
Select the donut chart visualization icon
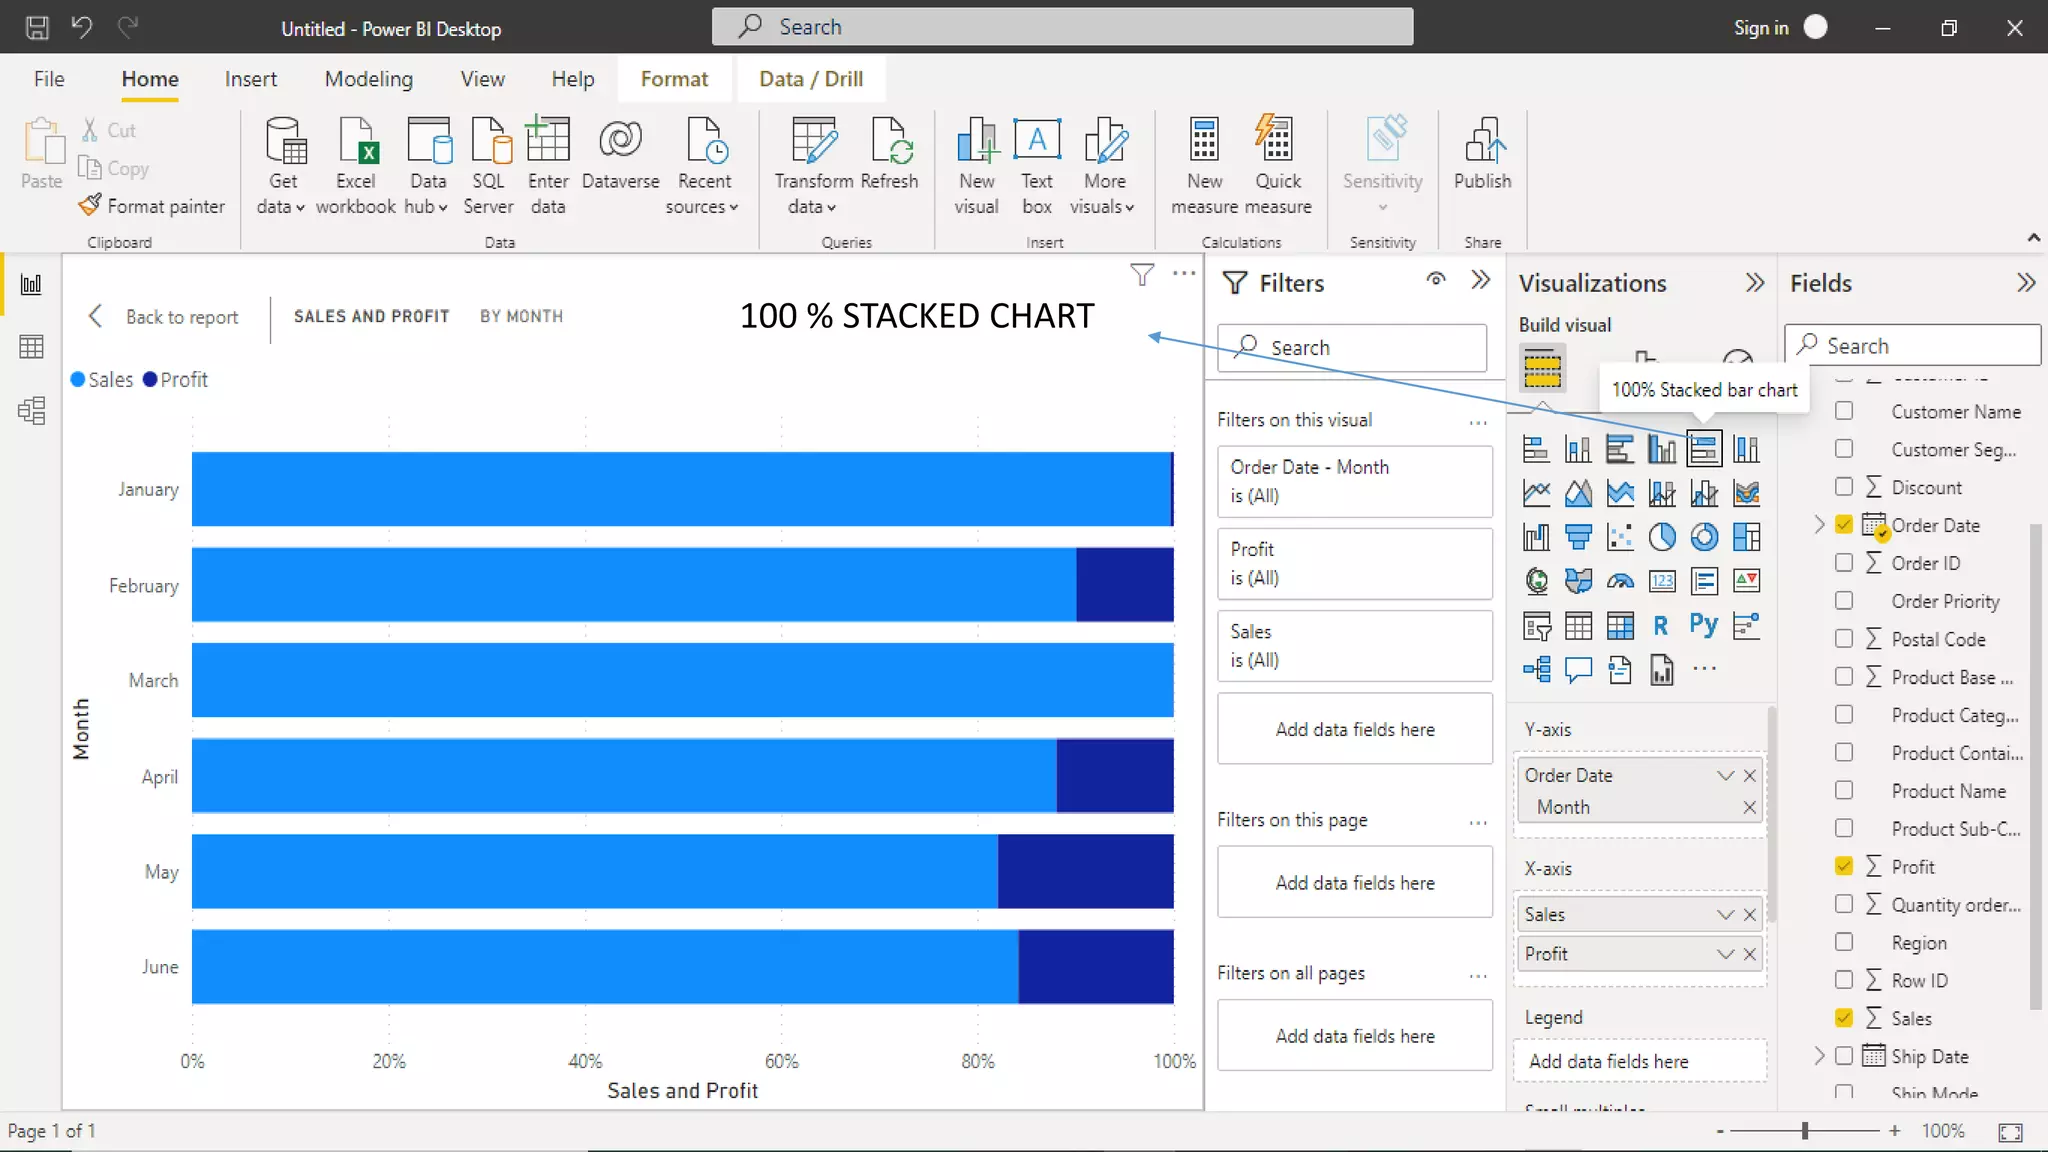[x=1704, y=537]
